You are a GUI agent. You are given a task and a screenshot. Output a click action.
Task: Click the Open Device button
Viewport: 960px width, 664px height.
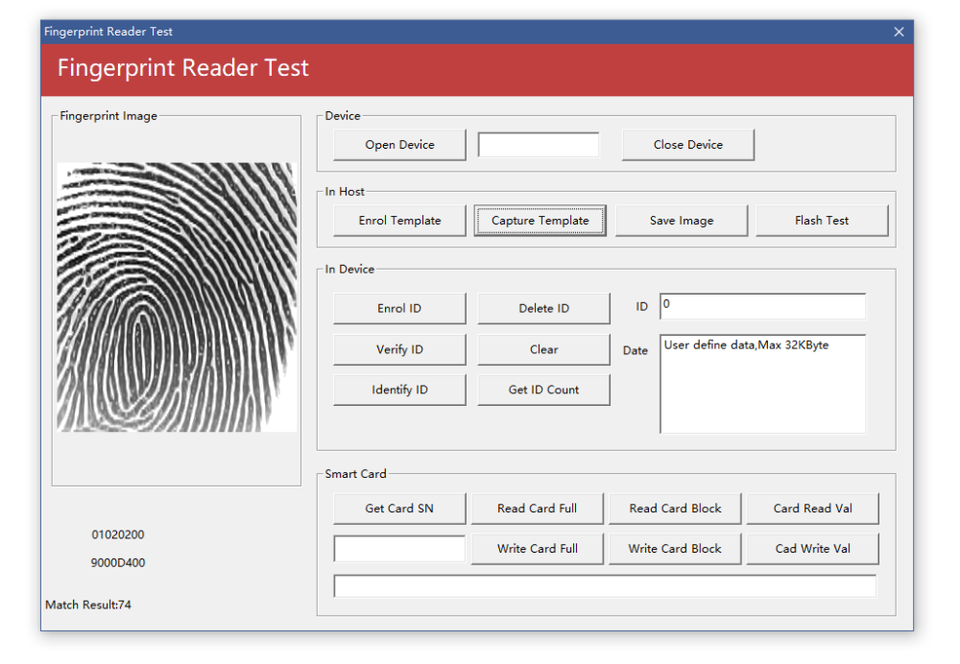pyautogui.click(x=399, y=145)
